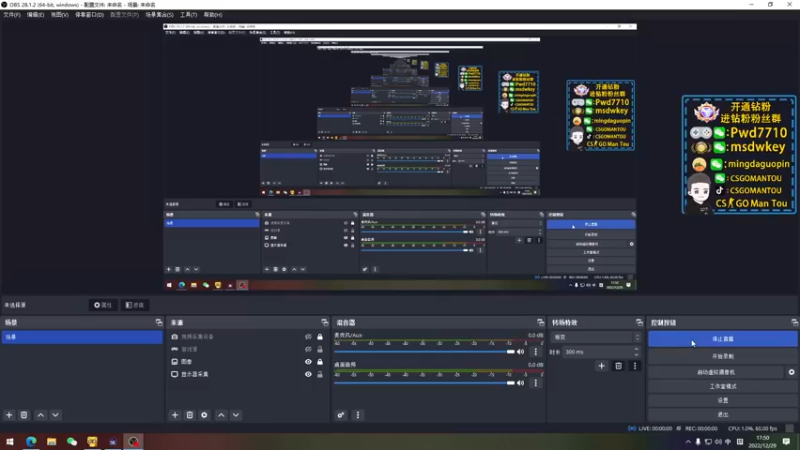Undock the Scene Transitions panel
Screen dimensions: 800x450
[639, 322]
